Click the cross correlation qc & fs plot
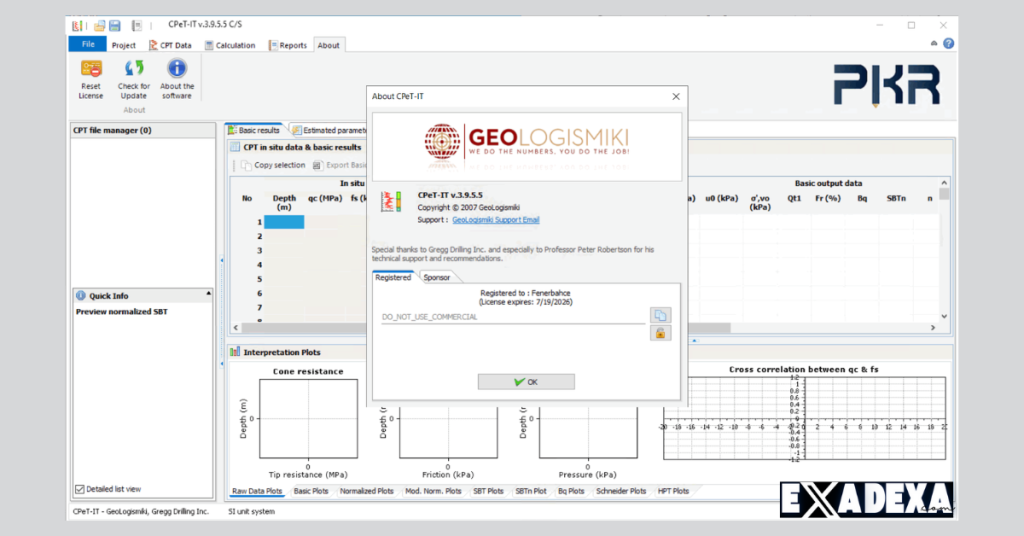Image resolution: width=1024 pixels, height=536 pixels. click(805, 418)
